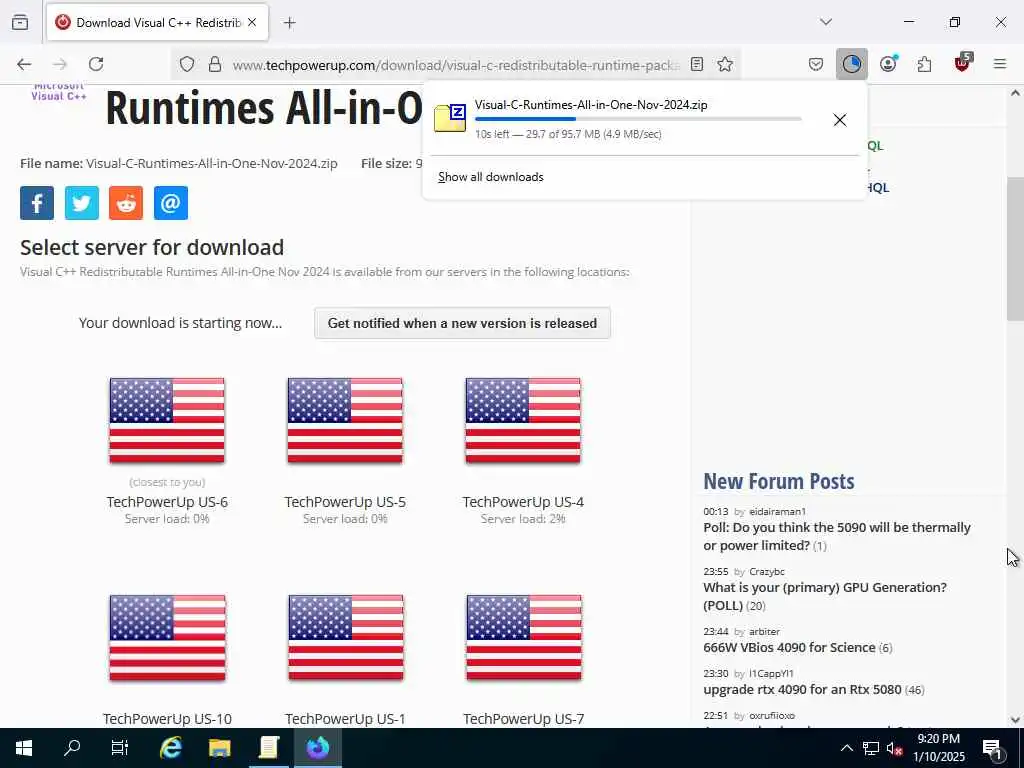Click the downloading zip file icon
Image resolution: width=1024 pixels, height=768 pixels.
pos(450,118)
